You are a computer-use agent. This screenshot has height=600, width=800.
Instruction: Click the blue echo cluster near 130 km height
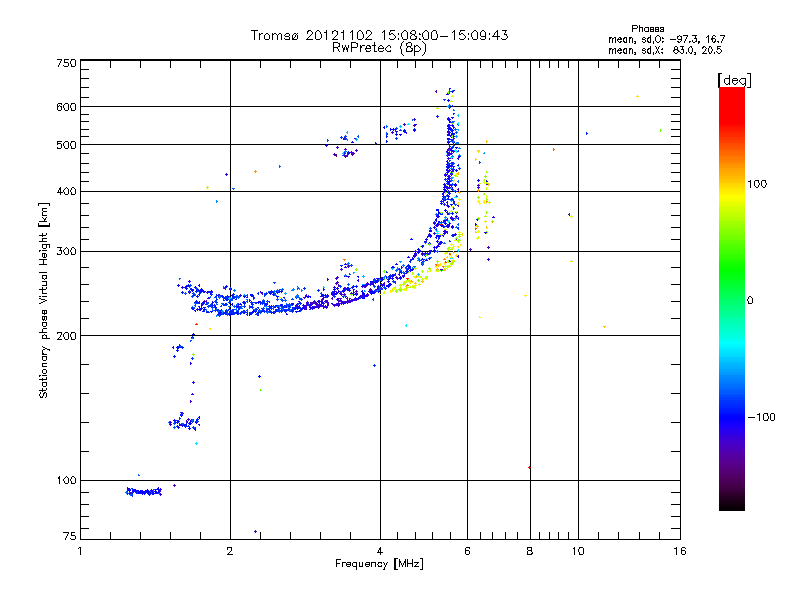point(184,422)
